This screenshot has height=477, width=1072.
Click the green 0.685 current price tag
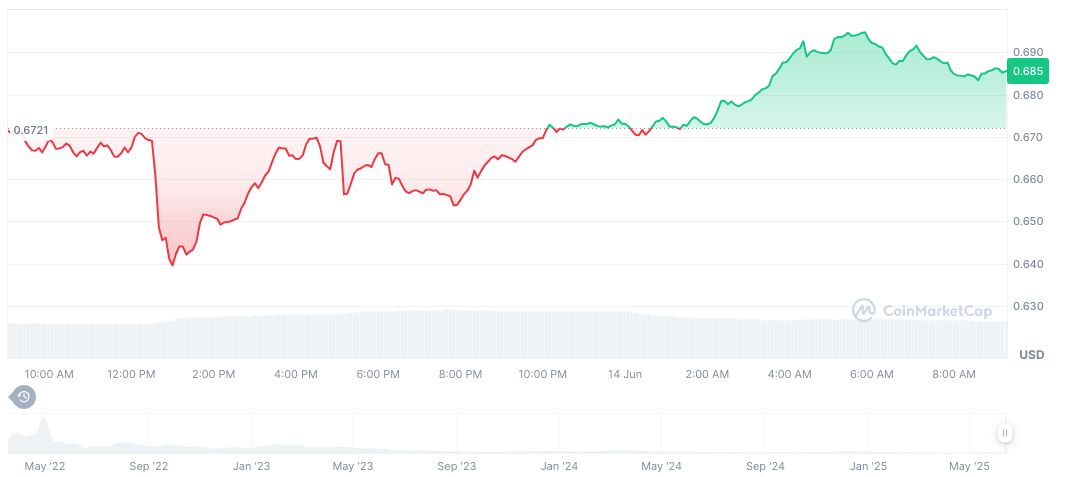tap(1028, 71)
